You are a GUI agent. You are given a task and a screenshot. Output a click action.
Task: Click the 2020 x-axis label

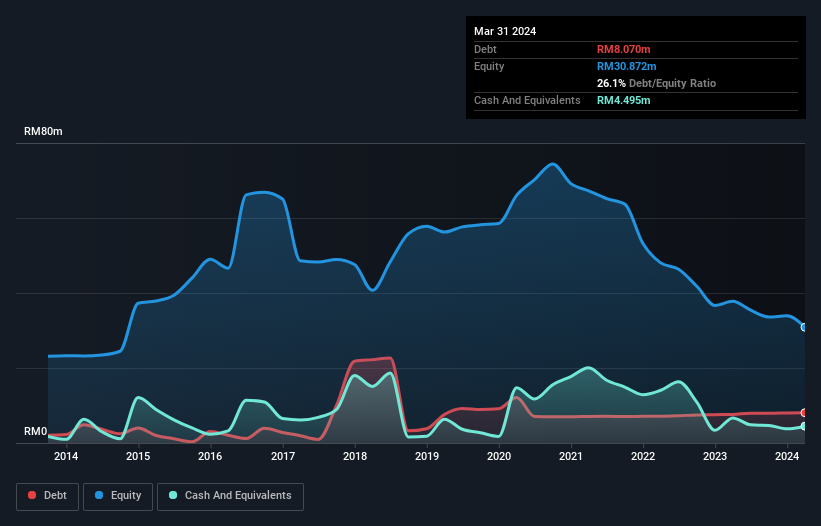[499, 456]
